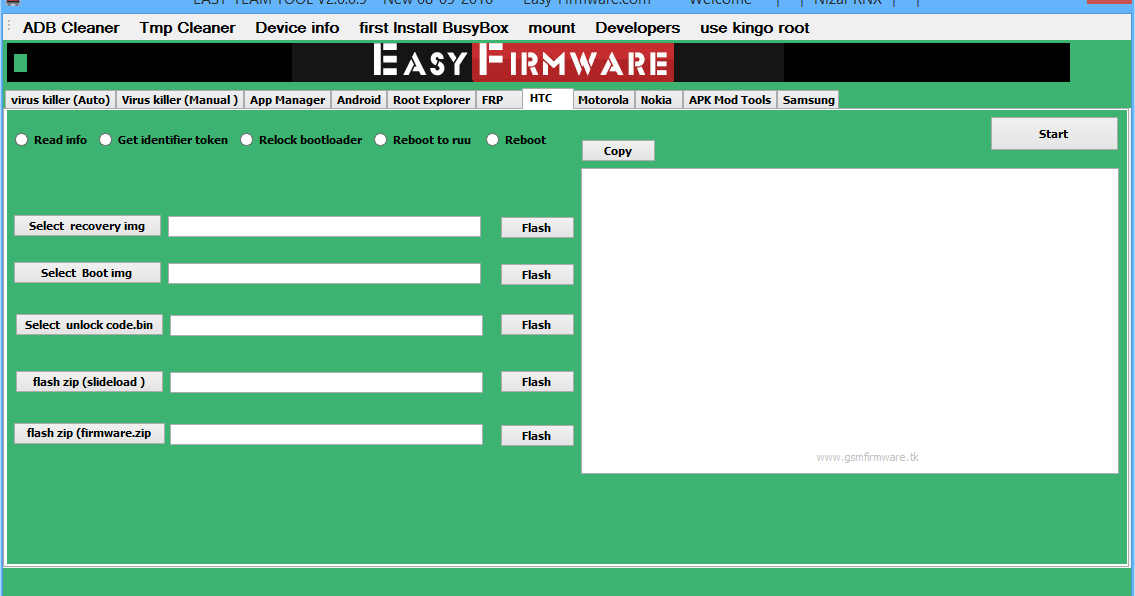Focus the Boot img path field
1135x596 pixels.
pyautogui.click(x=324, y=274)
